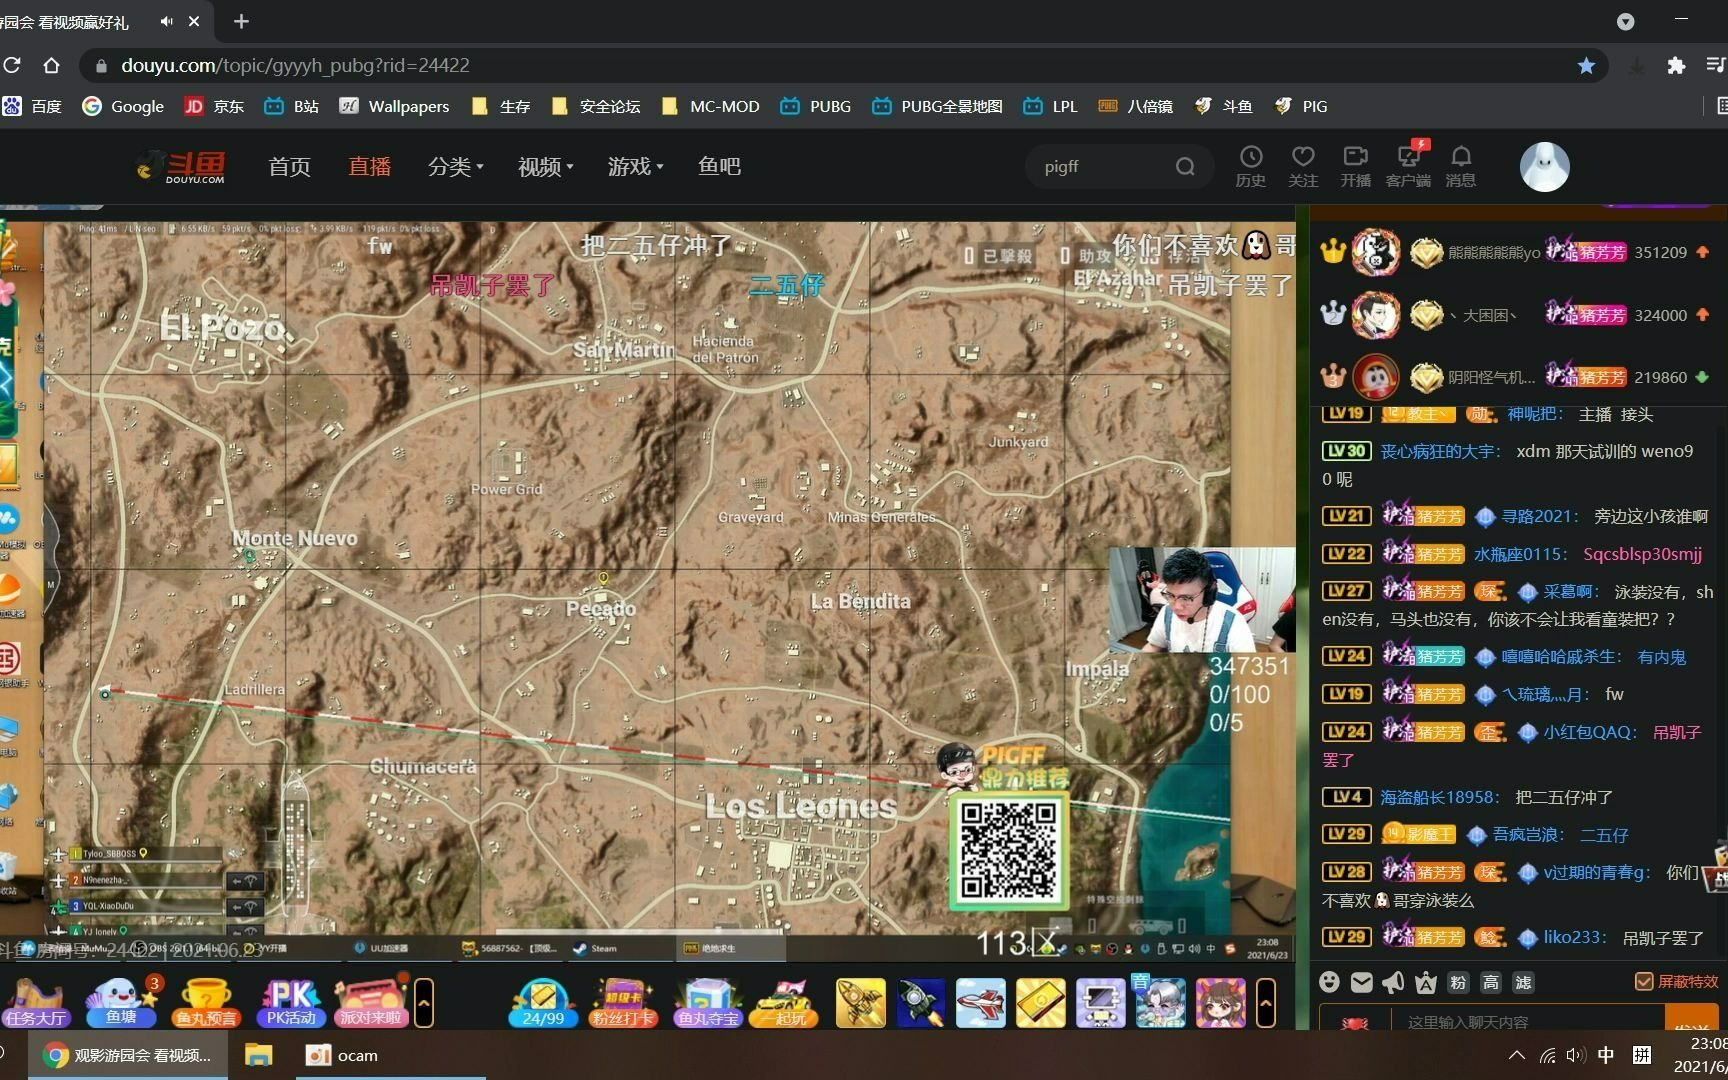Viewport: 1728px width, 1080px height.
Task: Expand the gift bar with the right up-arrow
Action: point(1266,1003)
